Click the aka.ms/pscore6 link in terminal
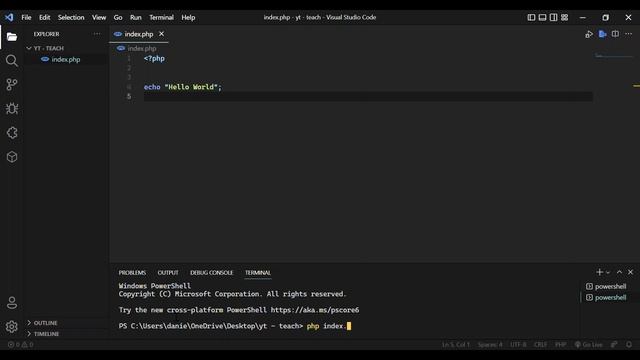The width and height of the screenshot is (640, 360). [x=315, y=310]
